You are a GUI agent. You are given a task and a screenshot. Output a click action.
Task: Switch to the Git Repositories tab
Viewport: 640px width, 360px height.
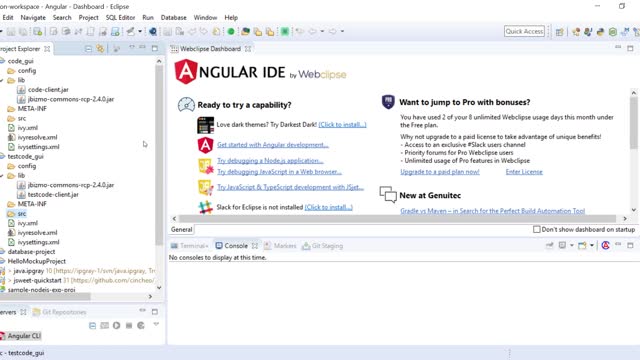[60, 312]
